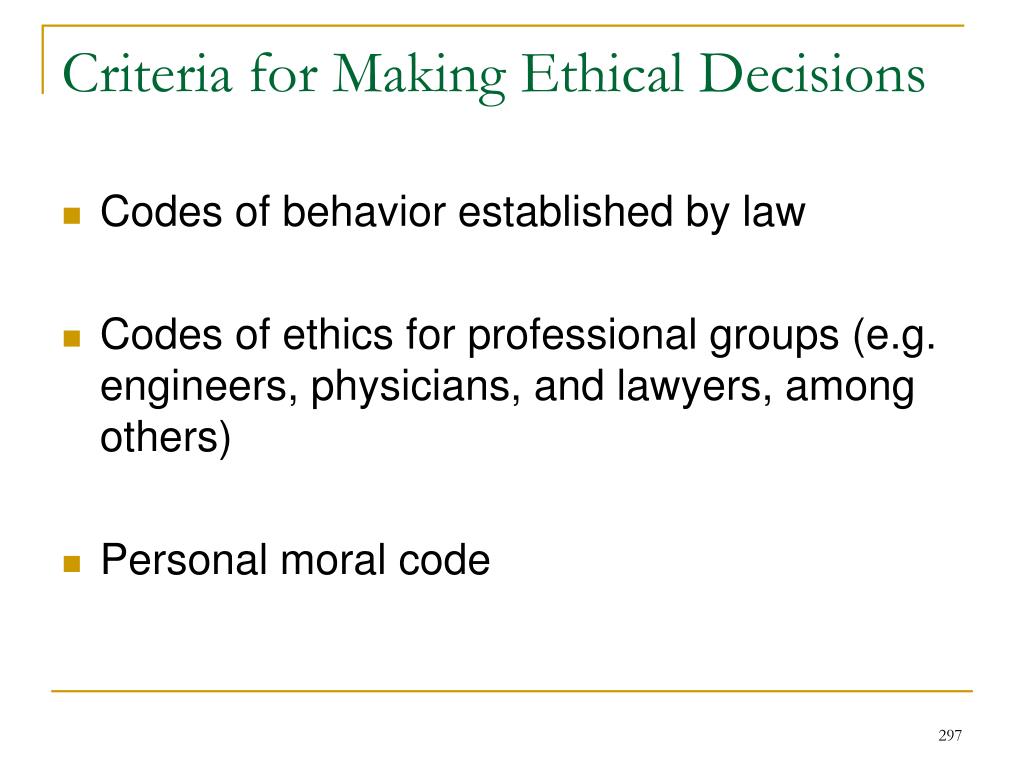Click the line 'Codes of ethics for professional groups'
1024x768 pixels.
coord(469,335)
